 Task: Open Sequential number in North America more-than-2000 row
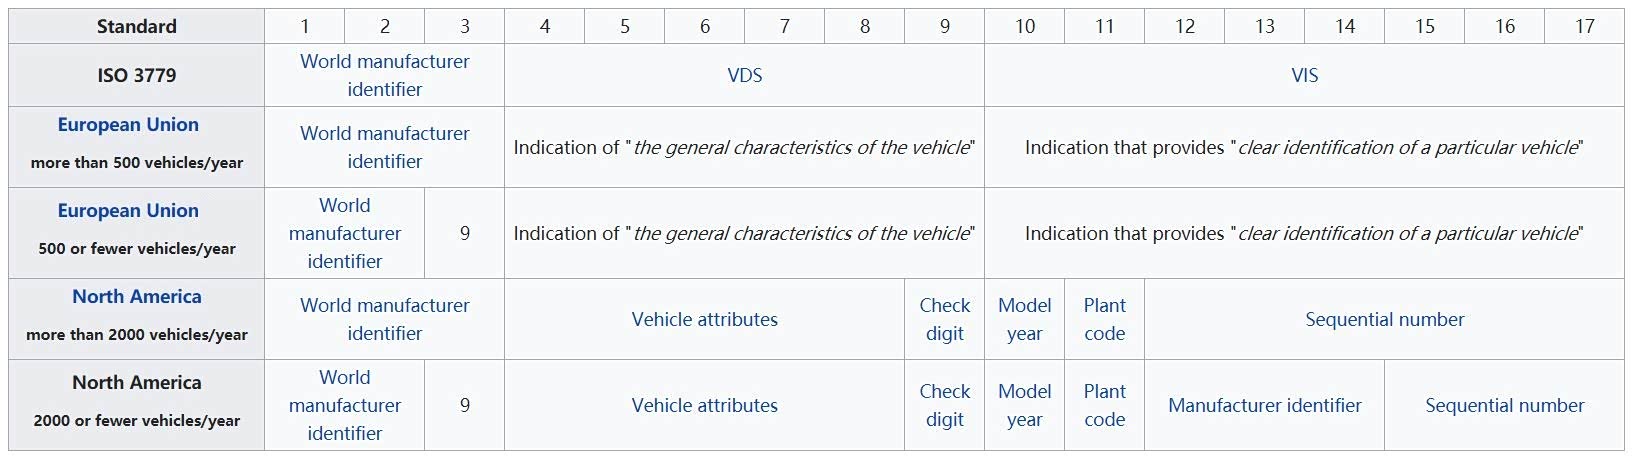(1384, 319)
